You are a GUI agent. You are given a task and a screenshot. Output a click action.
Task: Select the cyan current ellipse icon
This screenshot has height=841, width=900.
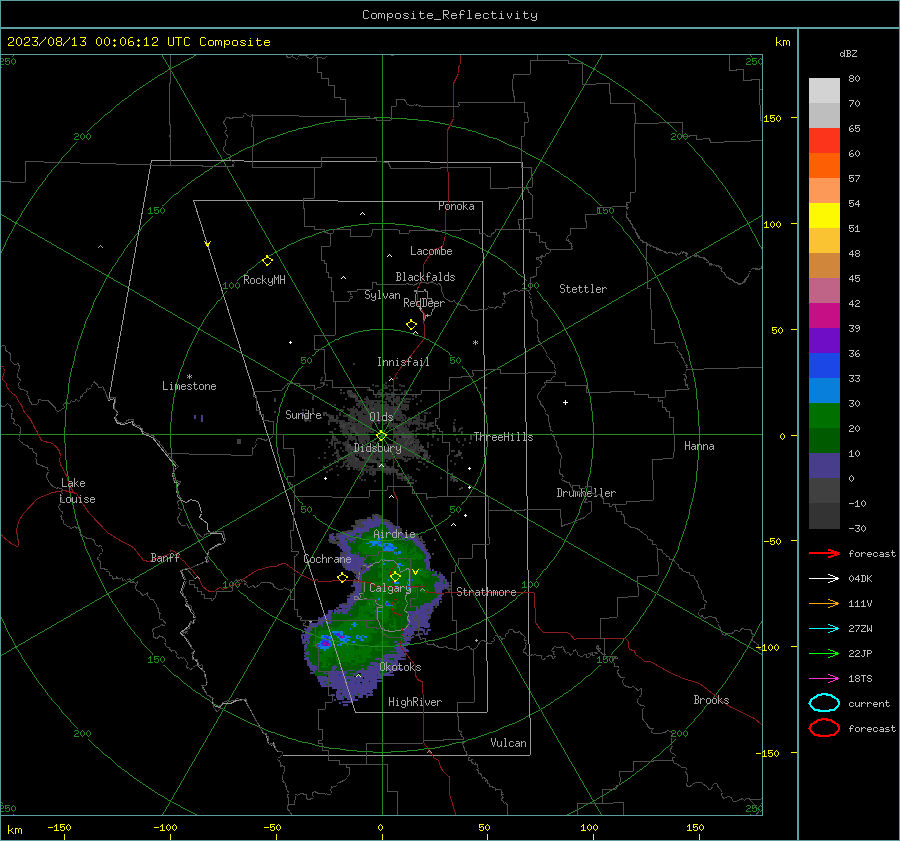click(824, 703)
